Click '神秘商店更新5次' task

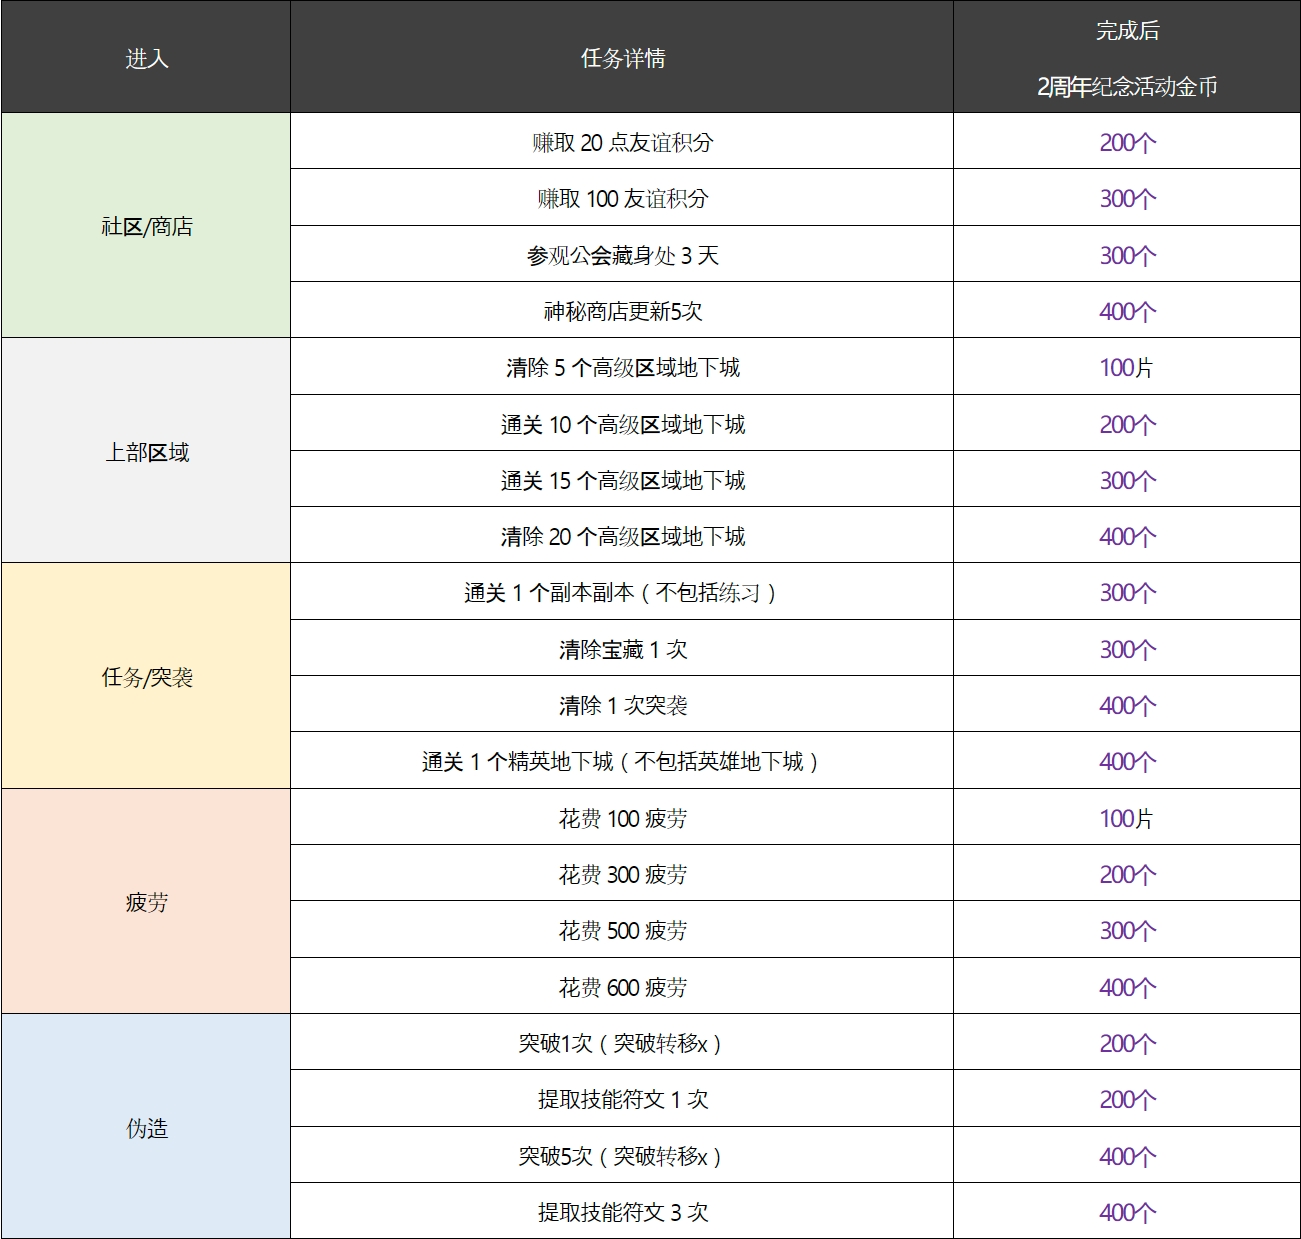622,311
